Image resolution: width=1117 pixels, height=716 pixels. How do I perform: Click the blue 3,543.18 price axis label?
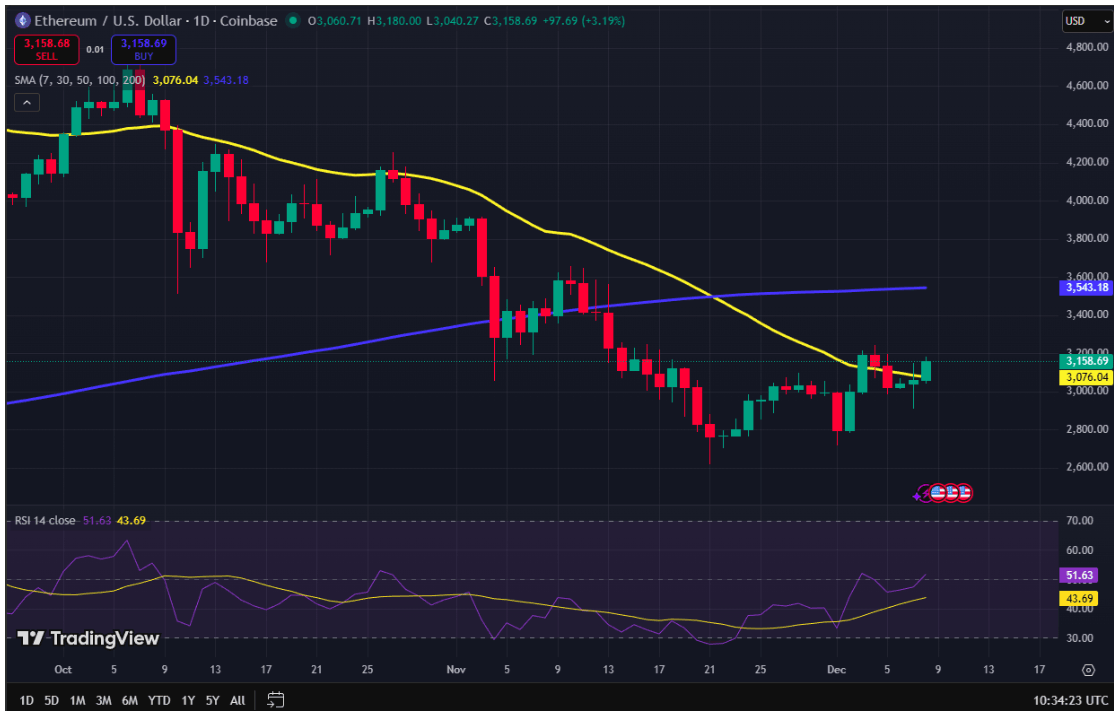pyautogui.click(x=1086, y=288)
